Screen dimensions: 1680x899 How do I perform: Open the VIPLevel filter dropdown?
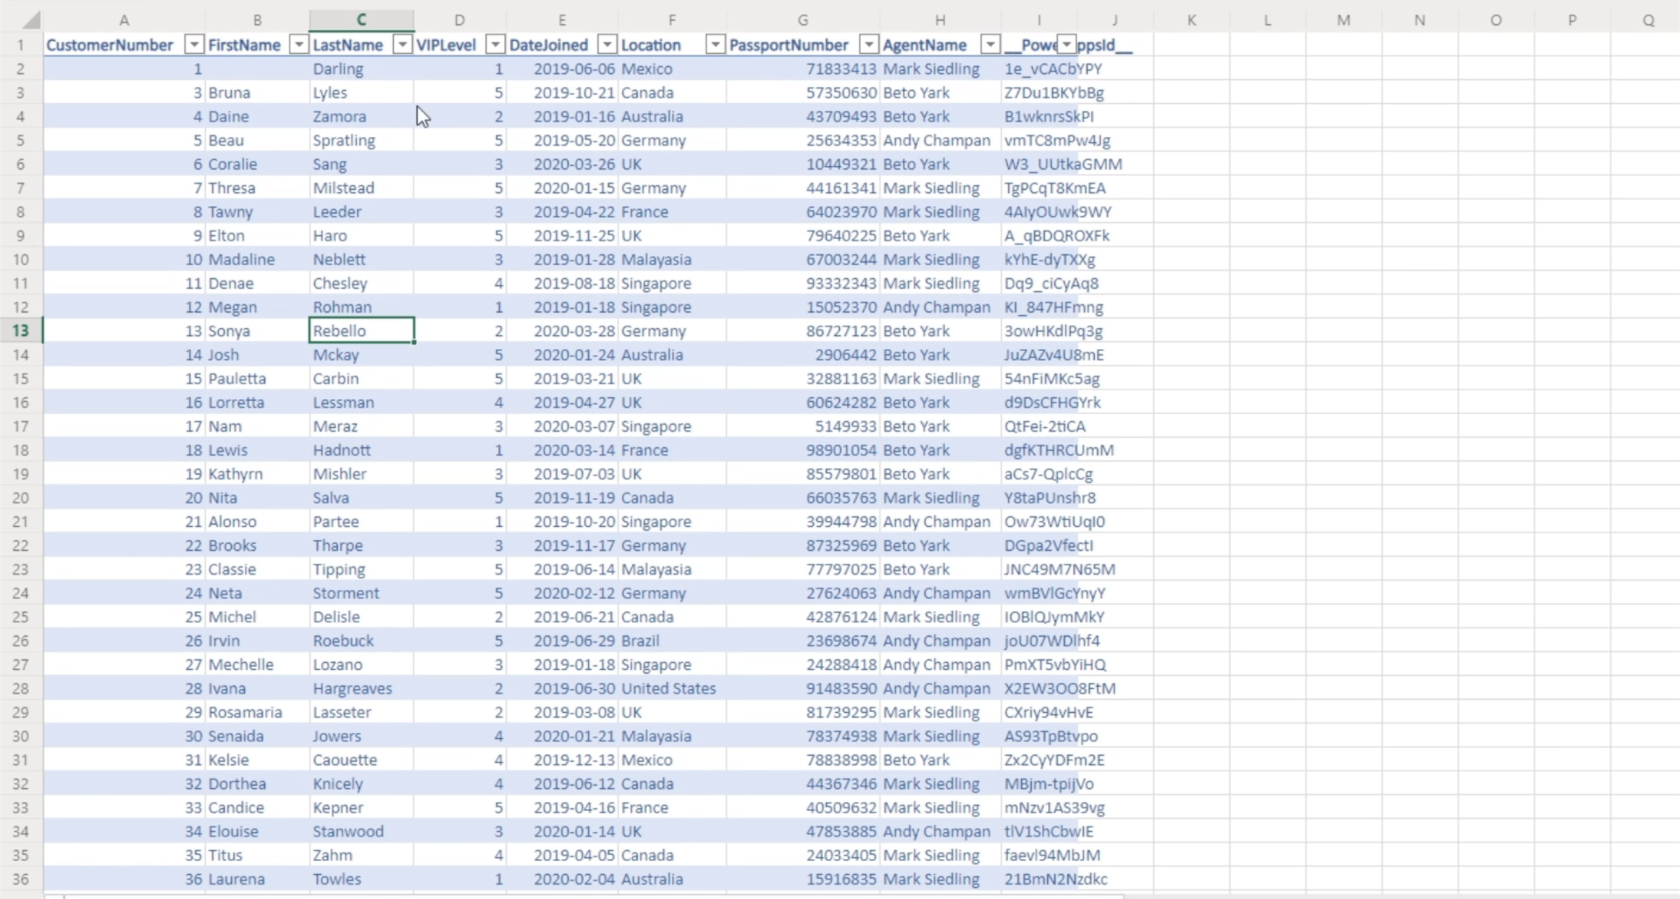[x=495, y=45]
